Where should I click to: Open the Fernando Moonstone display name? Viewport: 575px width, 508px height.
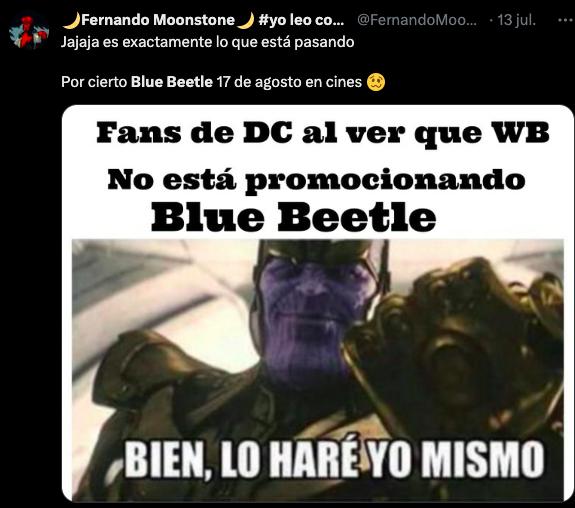point(158,20)
